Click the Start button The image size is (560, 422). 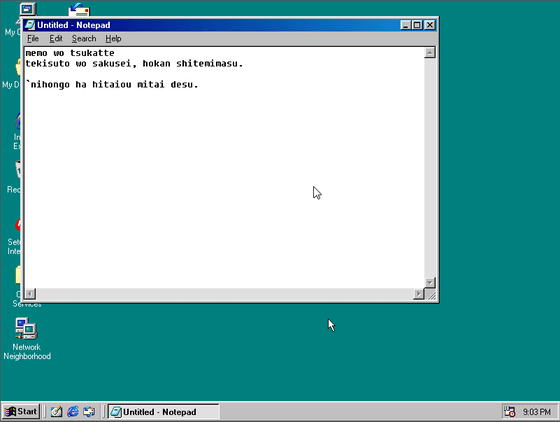pyautogui.click(x=21, y=412)
